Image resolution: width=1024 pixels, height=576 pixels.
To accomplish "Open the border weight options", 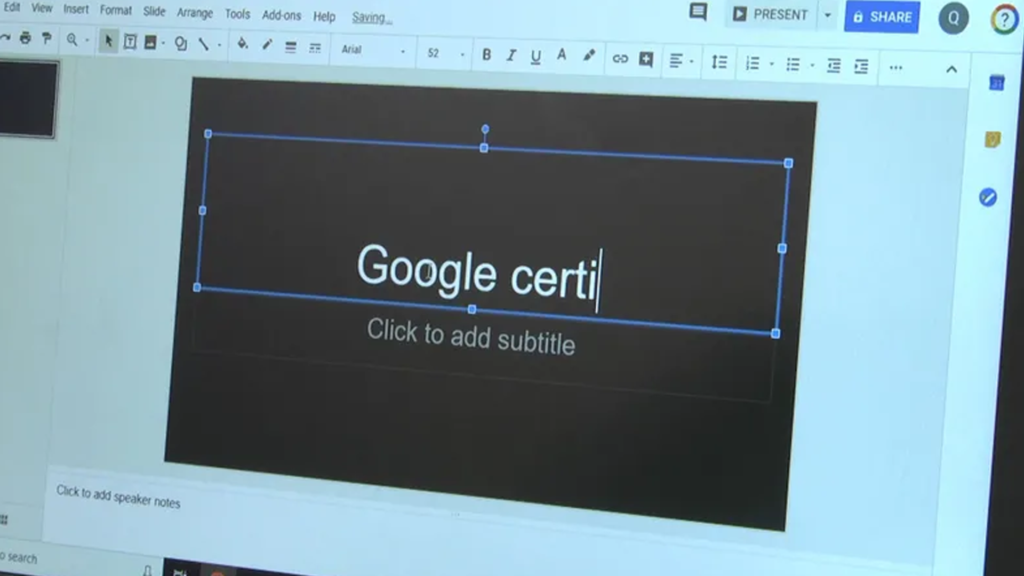I will pos(291,47).
